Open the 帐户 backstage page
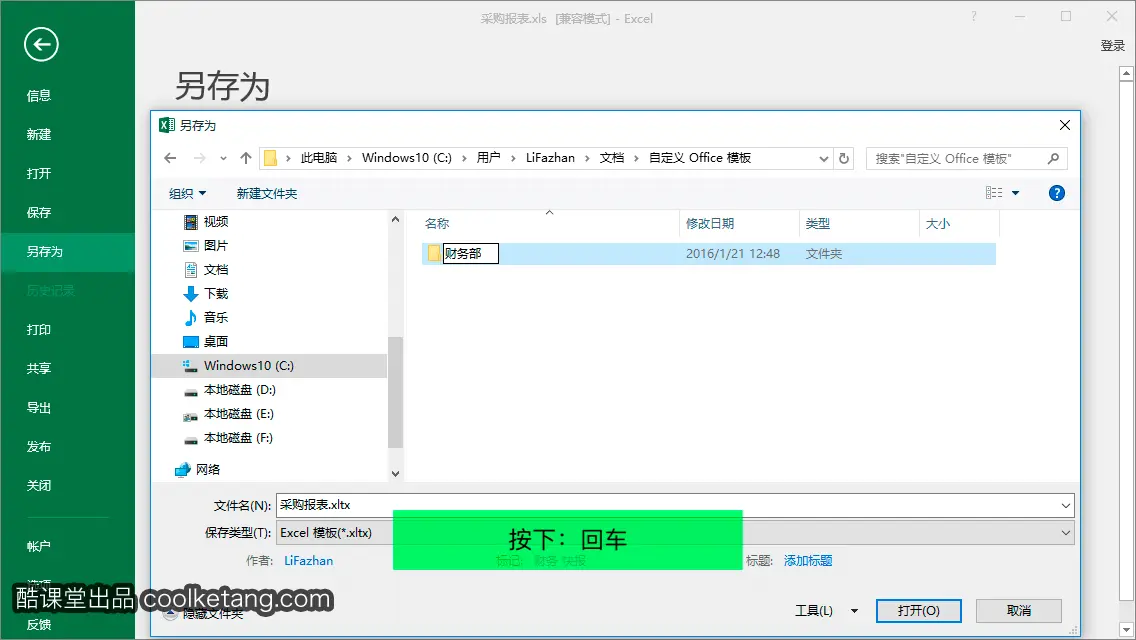 pyautogui.click(x=39, y=547)
